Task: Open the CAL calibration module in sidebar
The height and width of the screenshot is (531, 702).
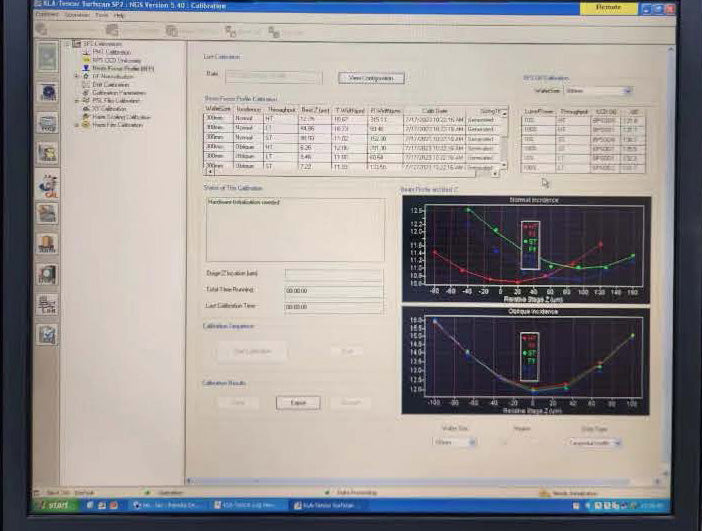Action: click(47, 184)
